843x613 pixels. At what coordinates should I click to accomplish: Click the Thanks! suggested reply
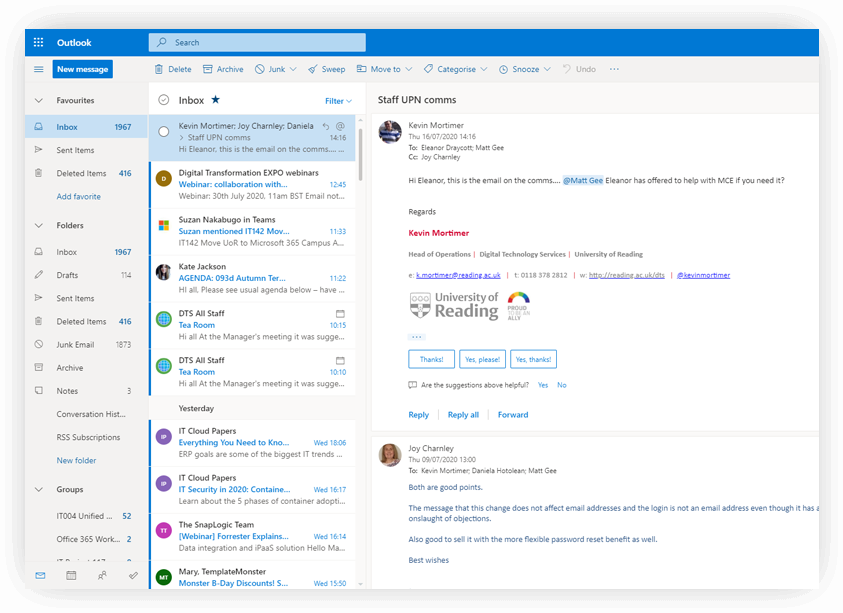click(x=432, y=359)
